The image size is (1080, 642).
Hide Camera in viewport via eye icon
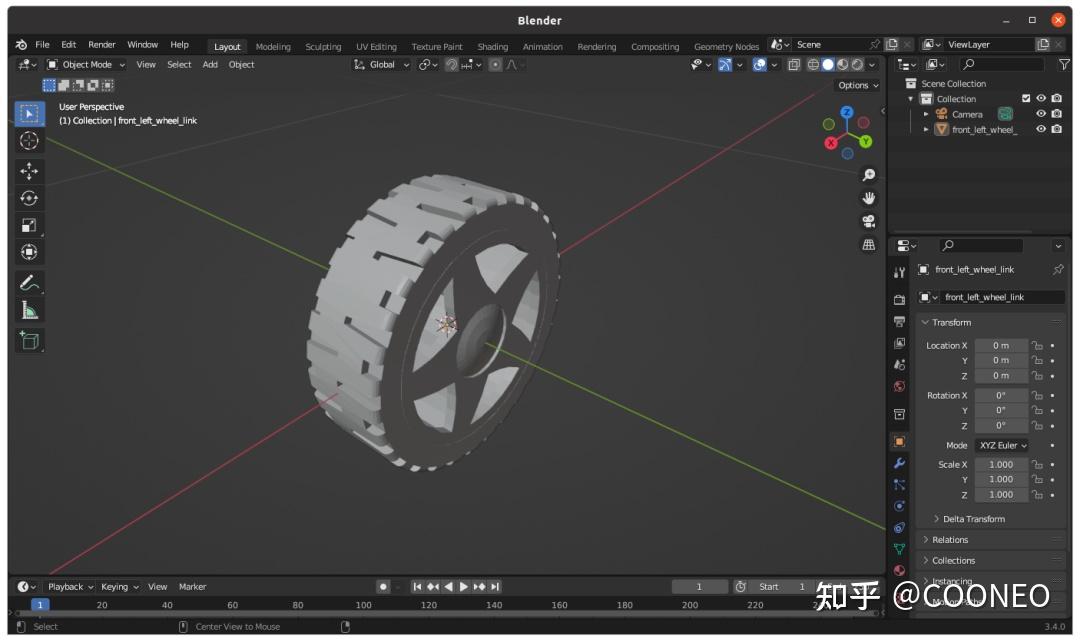pyautogui.click(x=1041, y=114)
